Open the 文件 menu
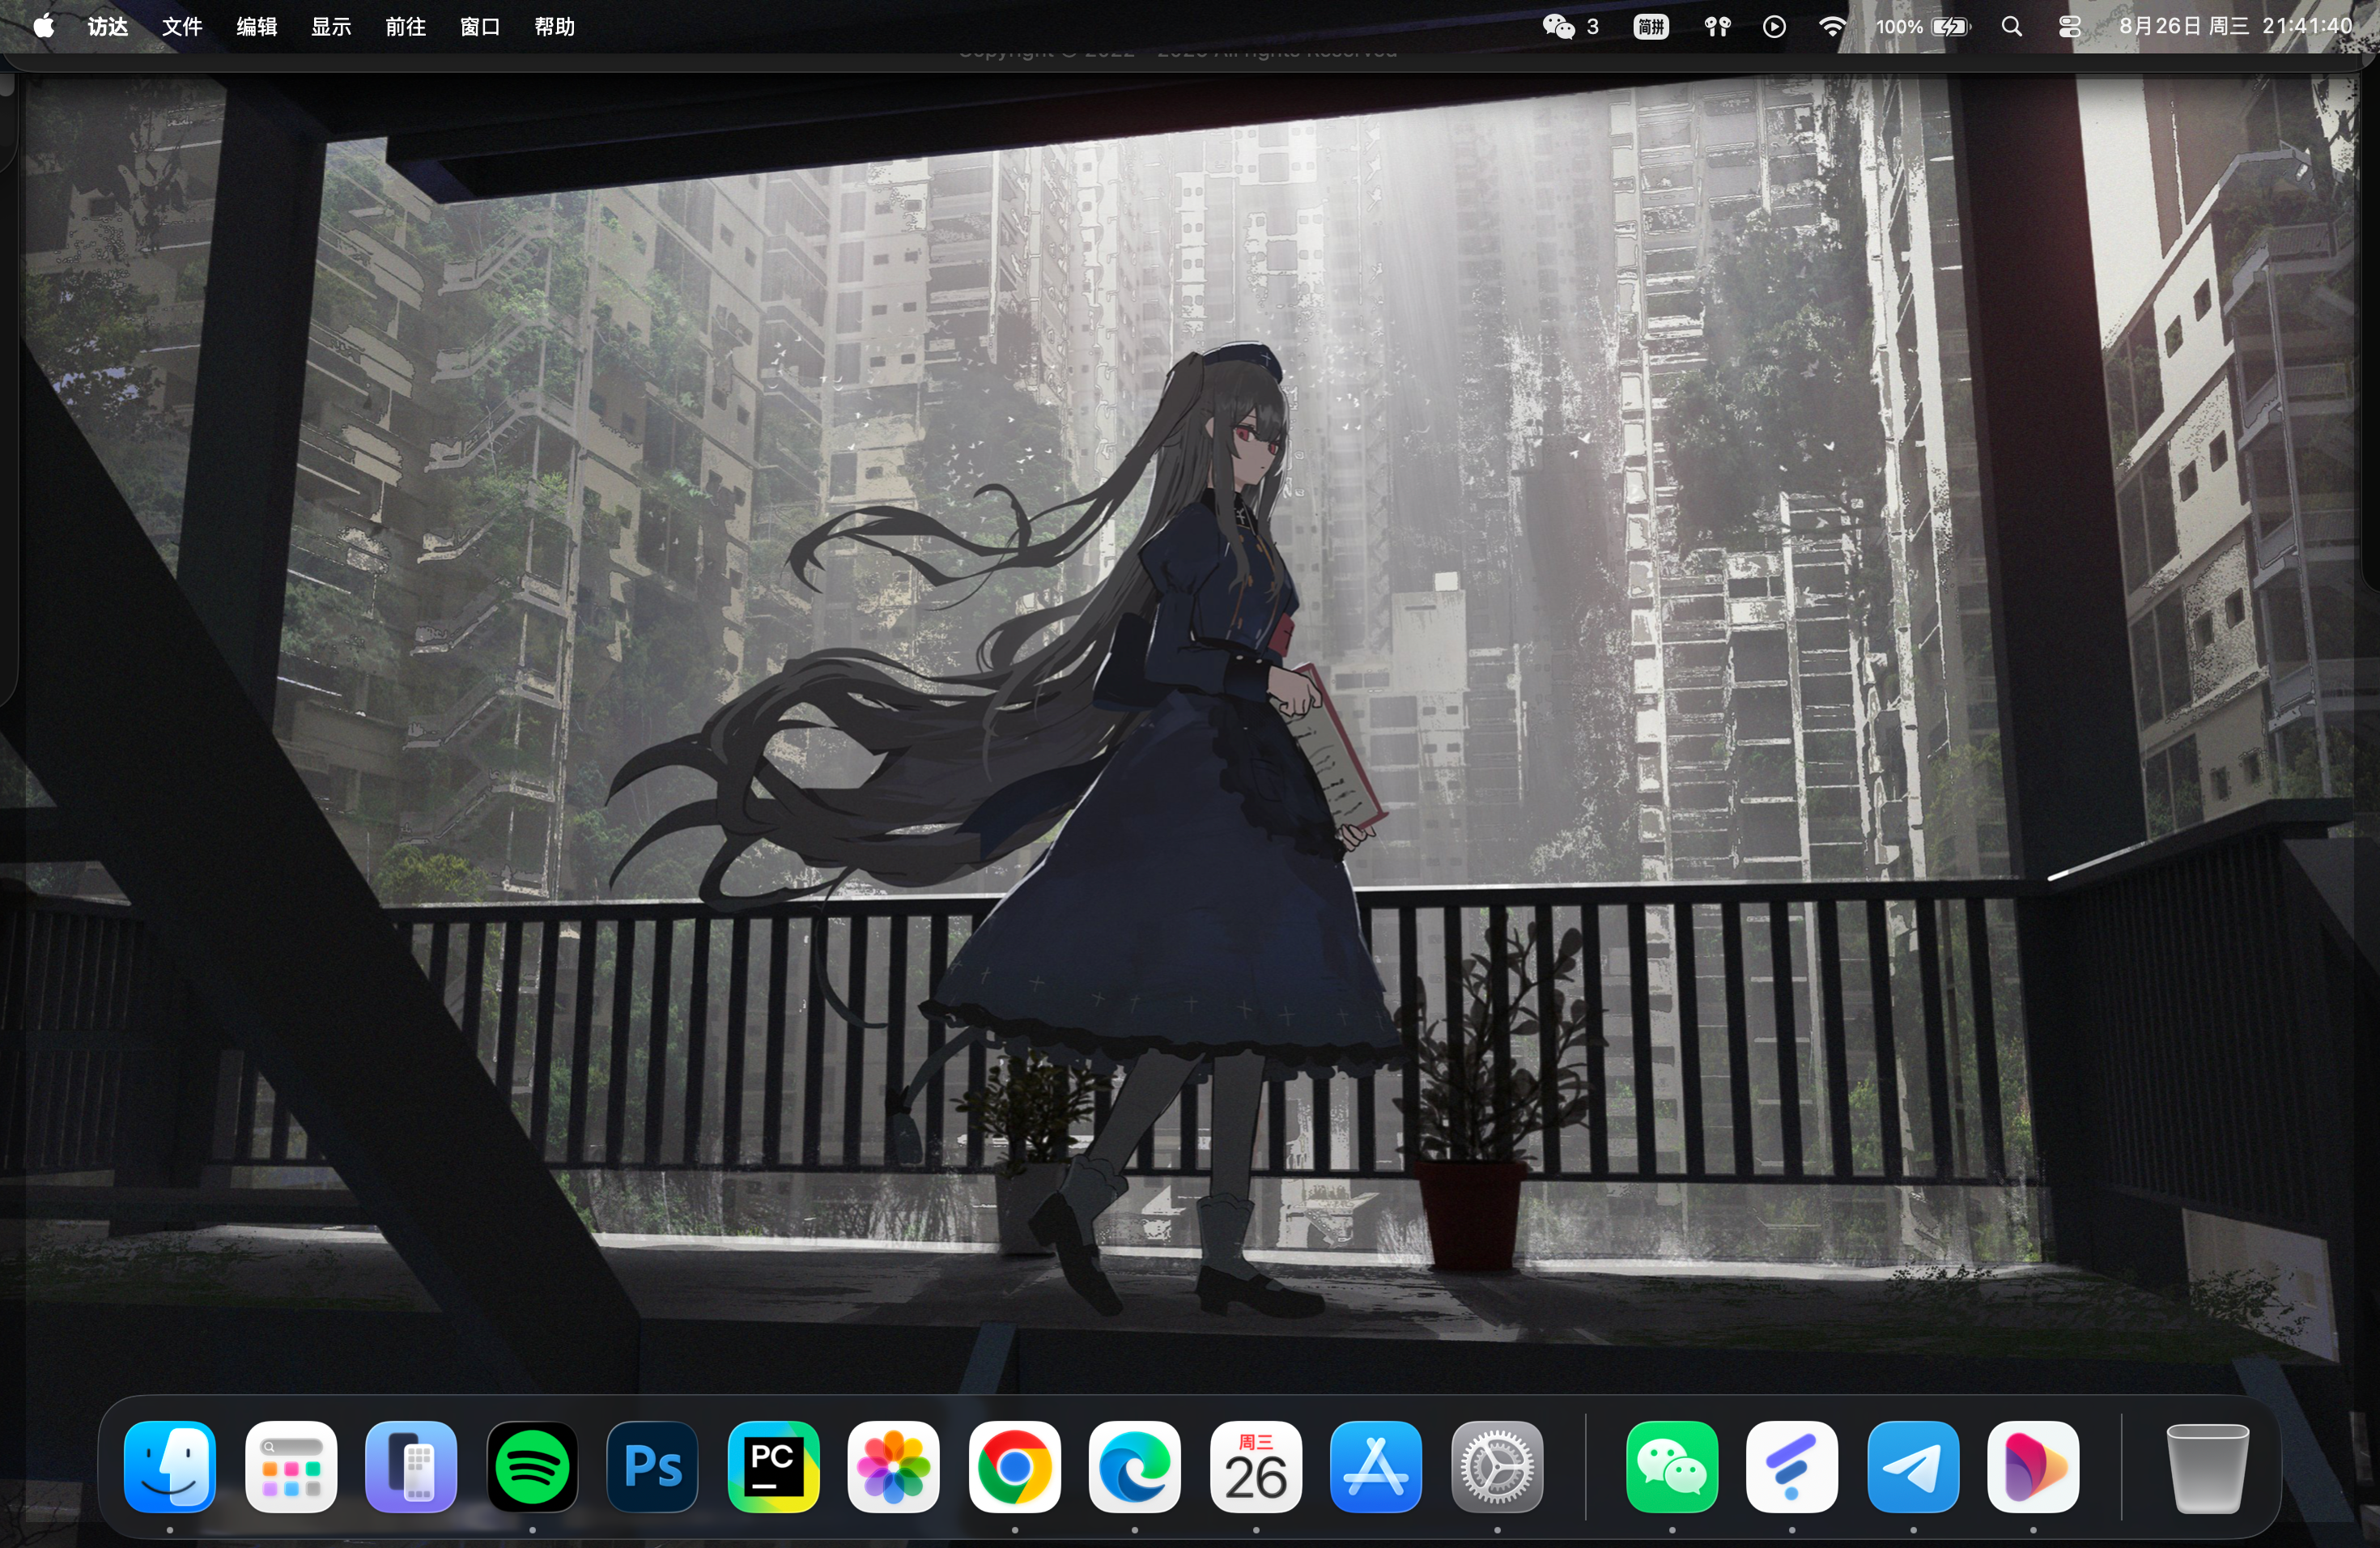 pyautogui.click(x=182, y=26)
